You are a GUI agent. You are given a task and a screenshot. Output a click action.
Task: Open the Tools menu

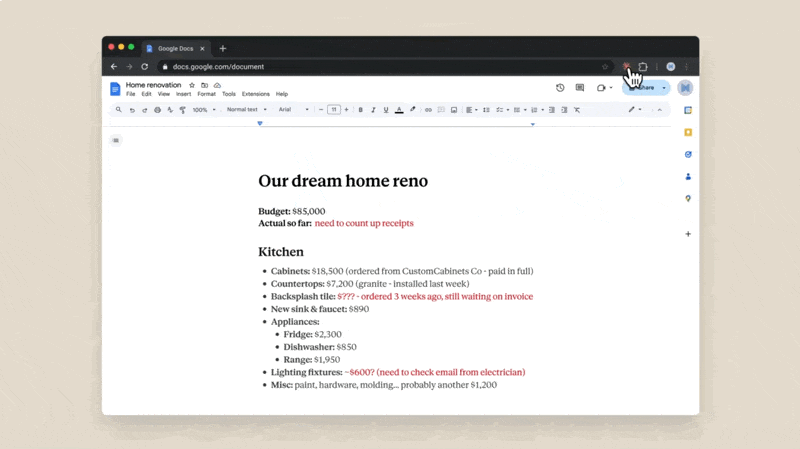coord(229,94)
